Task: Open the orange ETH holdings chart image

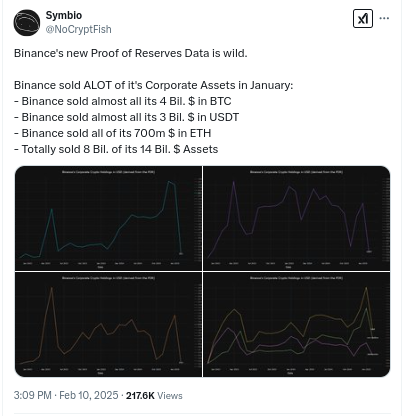Action: tap(108, 325)
